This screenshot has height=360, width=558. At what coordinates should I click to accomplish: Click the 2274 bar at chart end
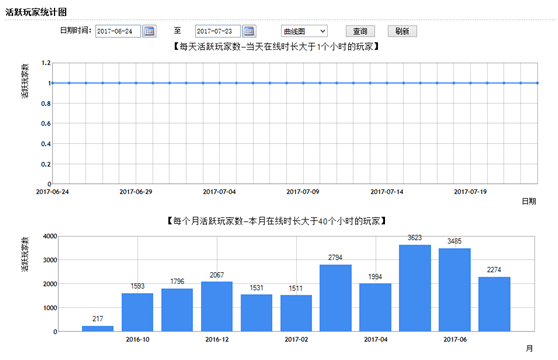(x=494, y=304)
